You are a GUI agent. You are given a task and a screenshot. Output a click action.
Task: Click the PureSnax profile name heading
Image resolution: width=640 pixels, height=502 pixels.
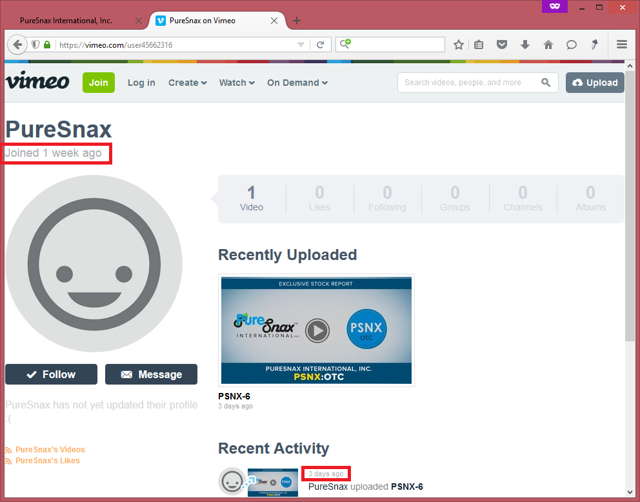tap(58, 130)
